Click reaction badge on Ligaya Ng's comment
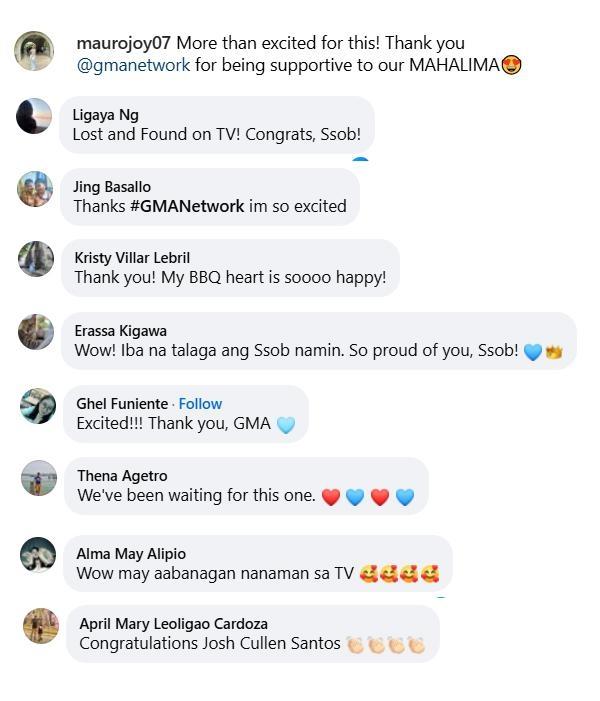 (x=360, y=159)
